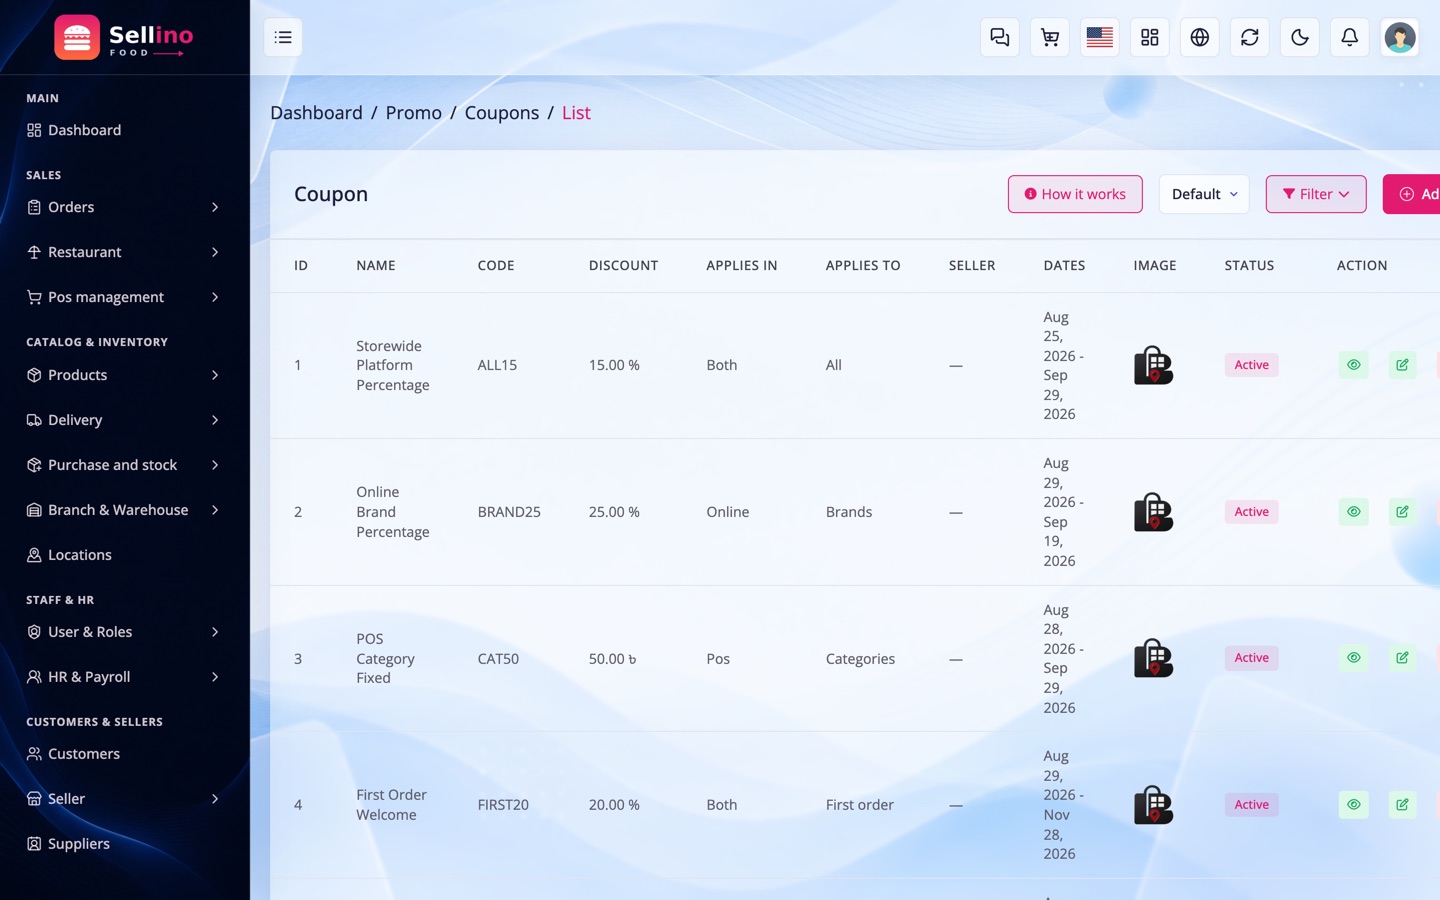Edit the FIRST20 coupon
The height and width of the screenshot is (900, 1440).
pyautogui.click(x=1402, y=805)
